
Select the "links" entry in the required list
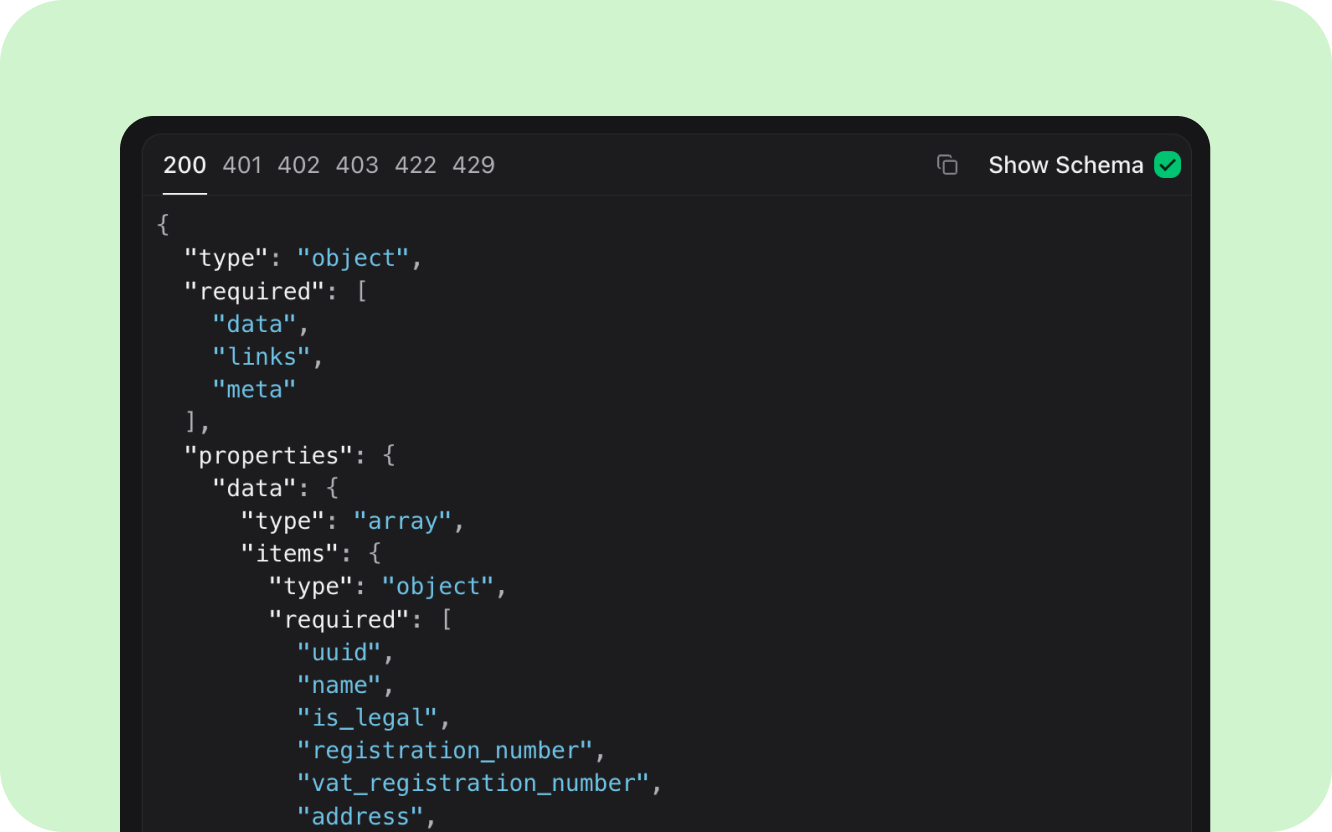262,357
